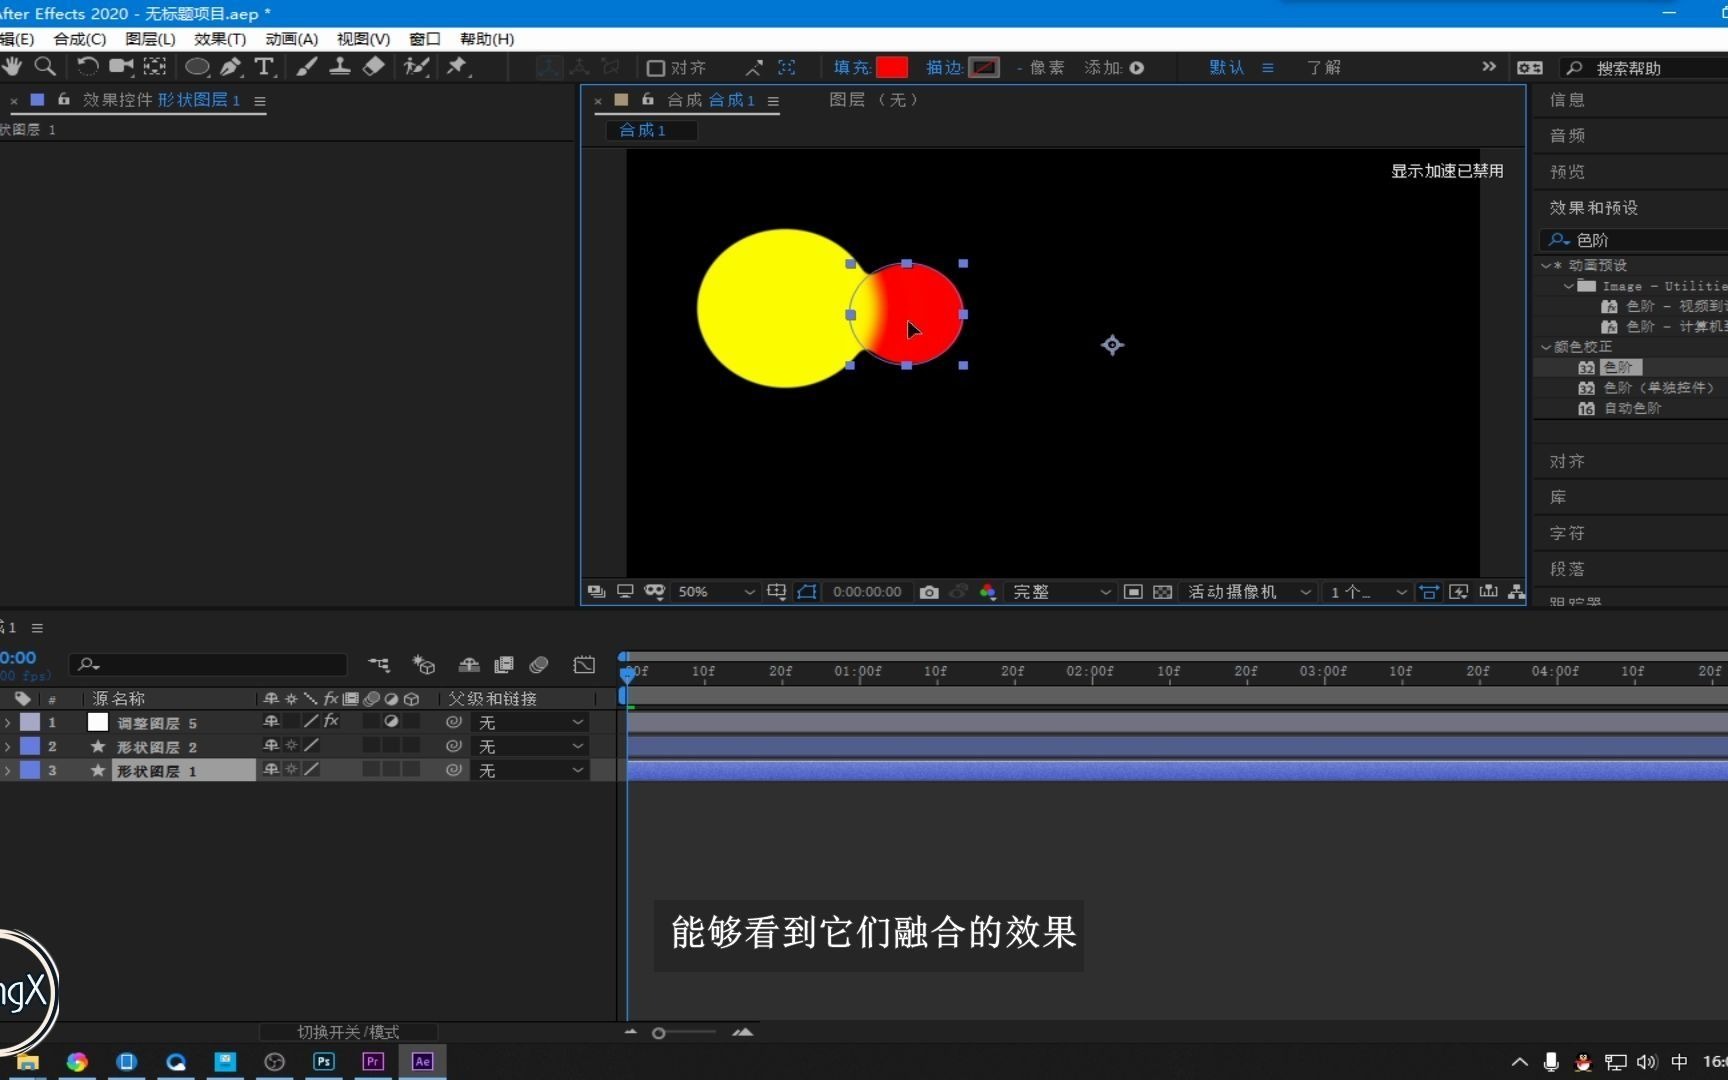Open the 窗口 menu
This screenshot has width=1728, height=1080.
pyautogui.click(x=423, y=39)
